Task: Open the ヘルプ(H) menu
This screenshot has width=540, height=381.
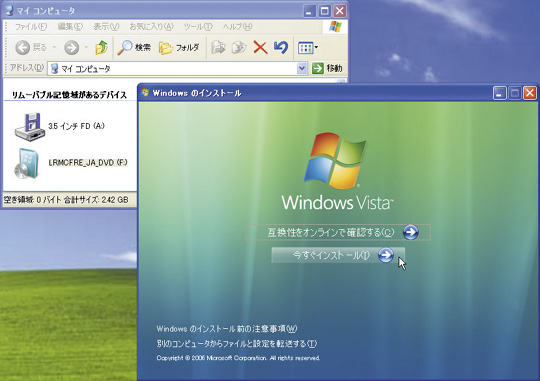Action: 238,27
